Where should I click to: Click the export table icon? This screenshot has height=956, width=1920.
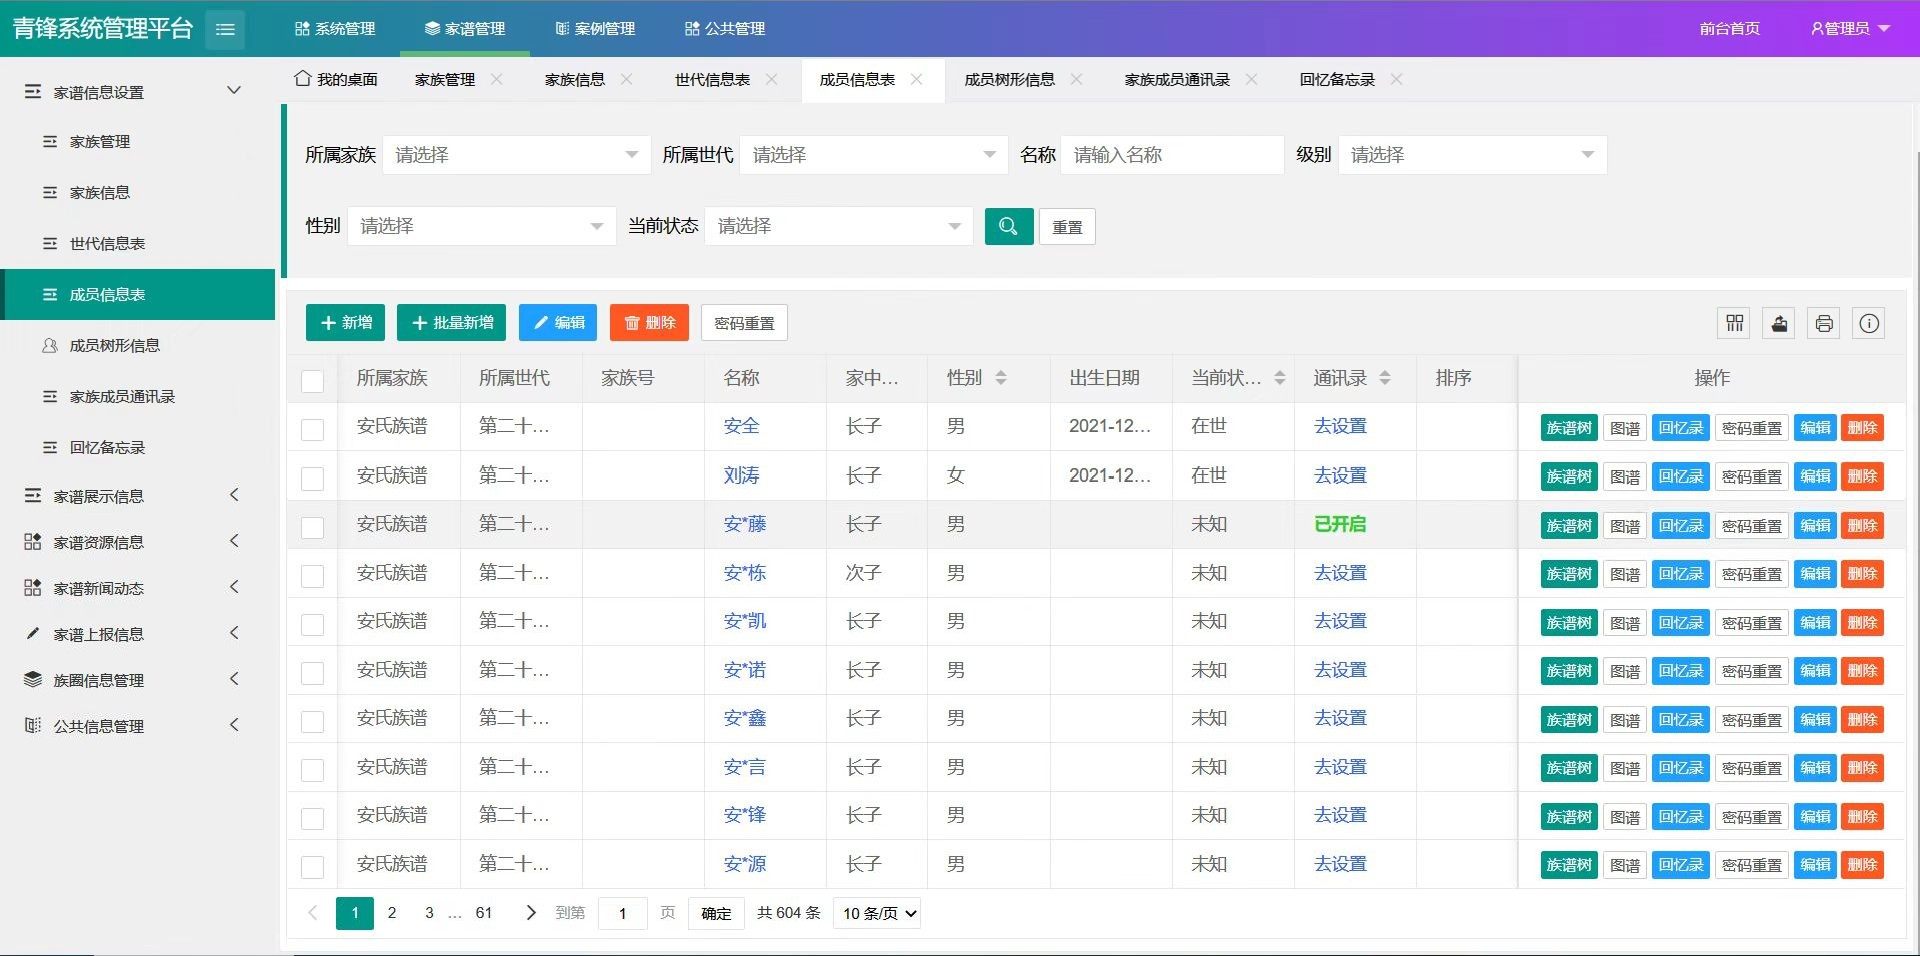1779,323
